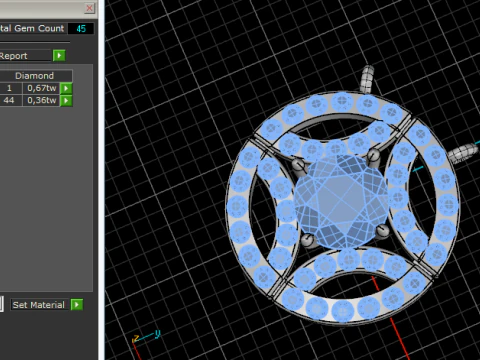Click the y axis indicator label
Viewport: 480px width, 360px height.
click(x=157, y=333)
